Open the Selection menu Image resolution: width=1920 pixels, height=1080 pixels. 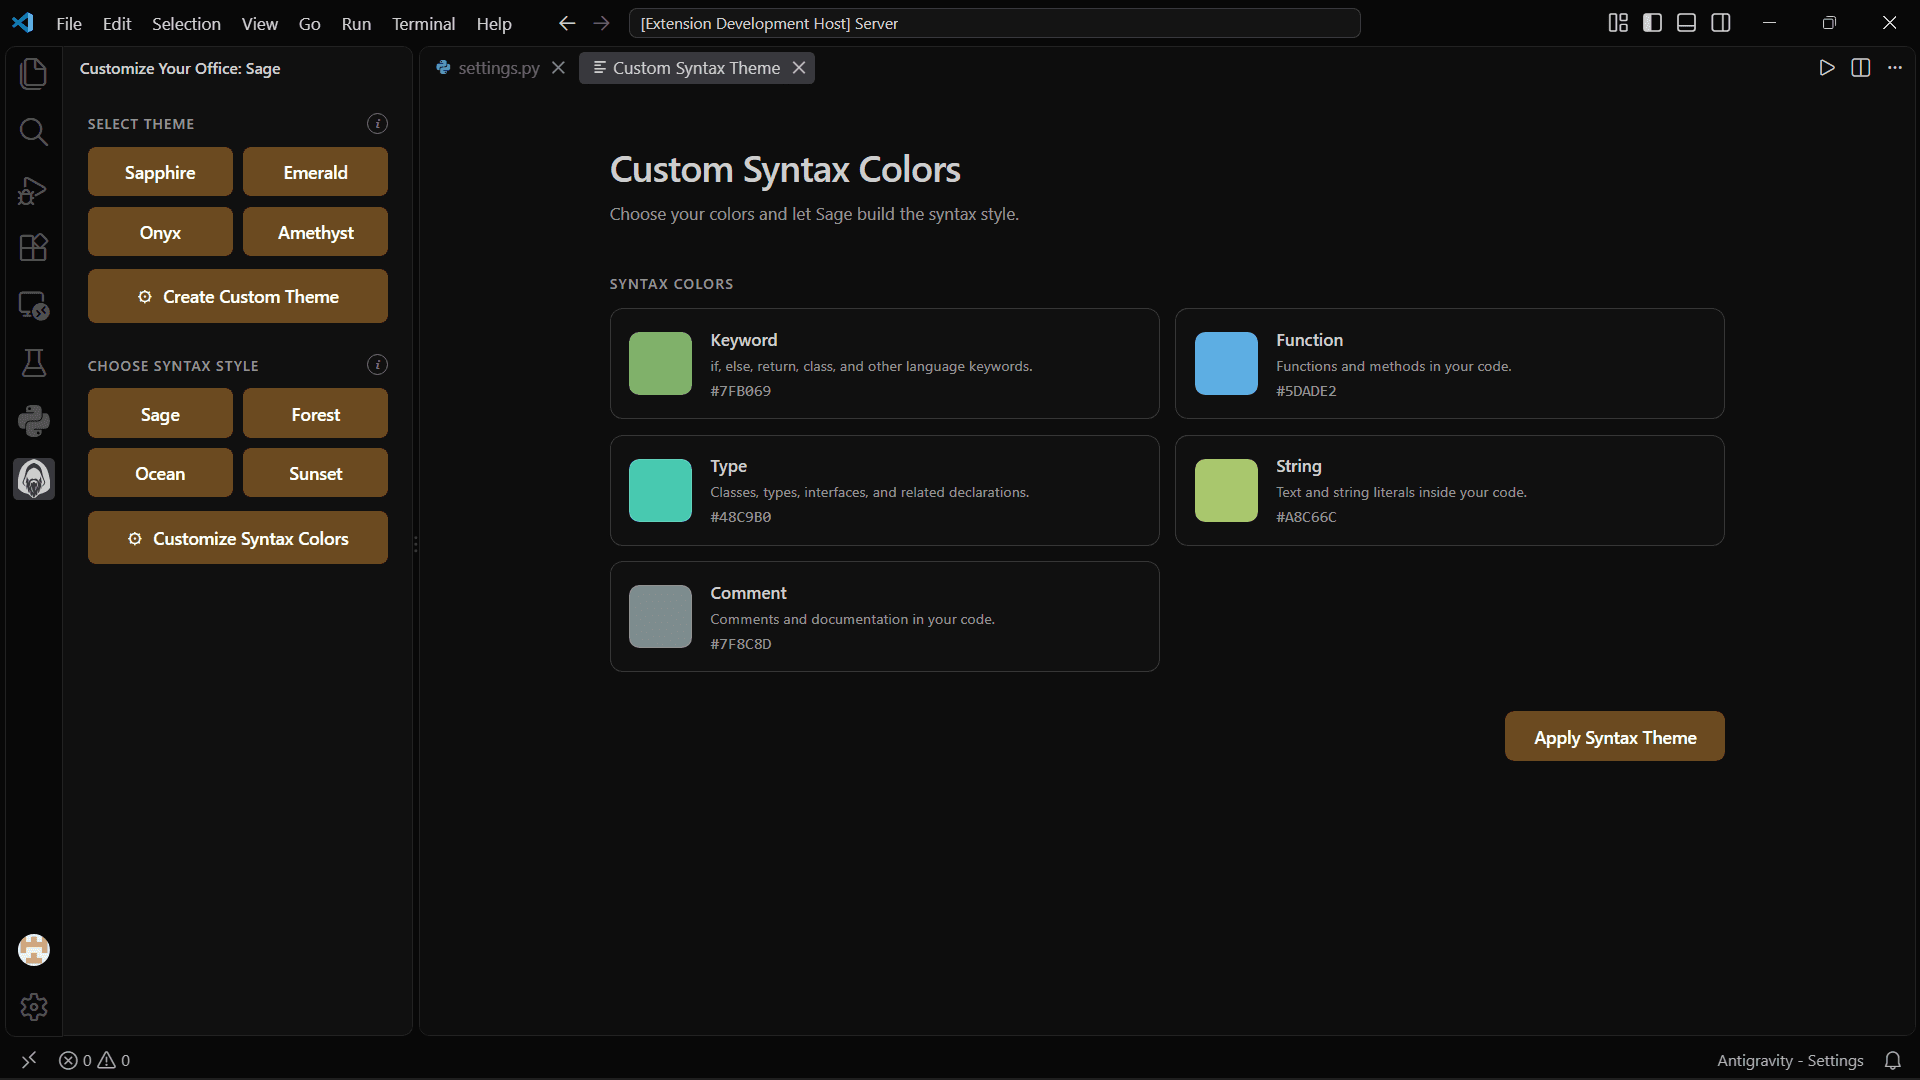[186, 23]
